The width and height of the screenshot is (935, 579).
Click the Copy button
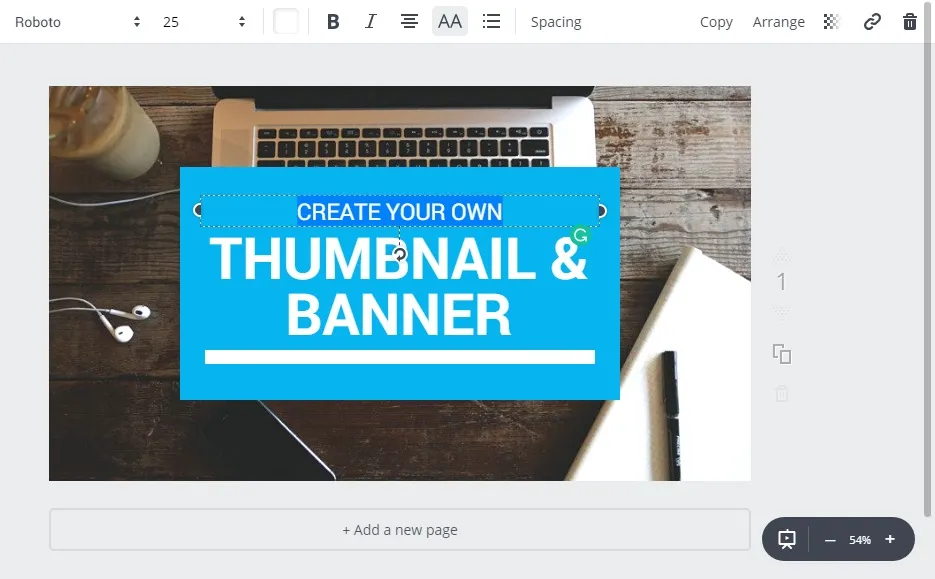pos(716,22)
